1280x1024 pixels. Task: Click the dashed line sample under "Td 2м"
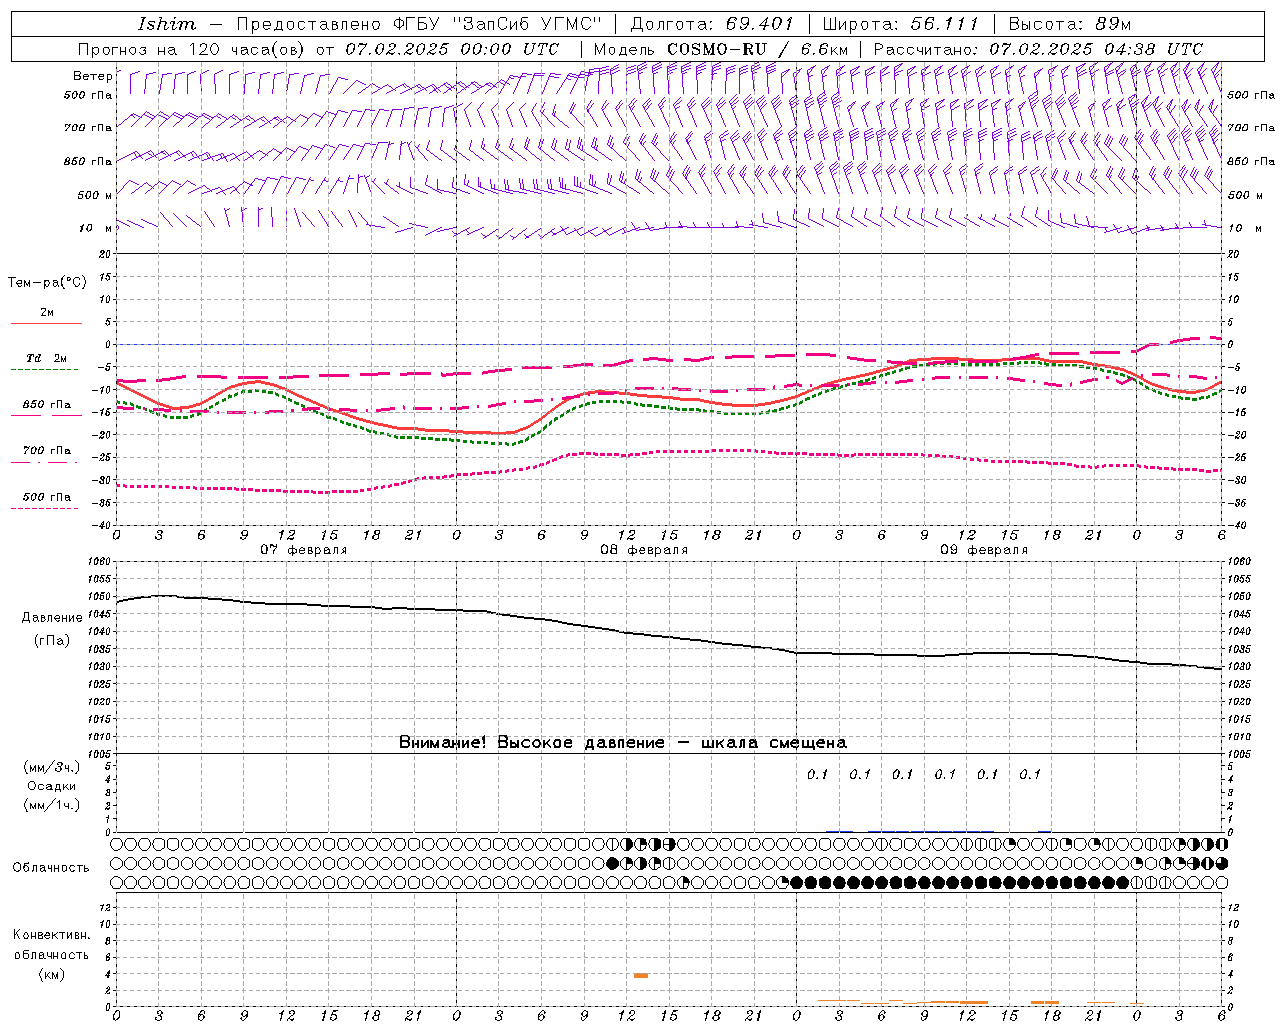(x=44, y=370)
